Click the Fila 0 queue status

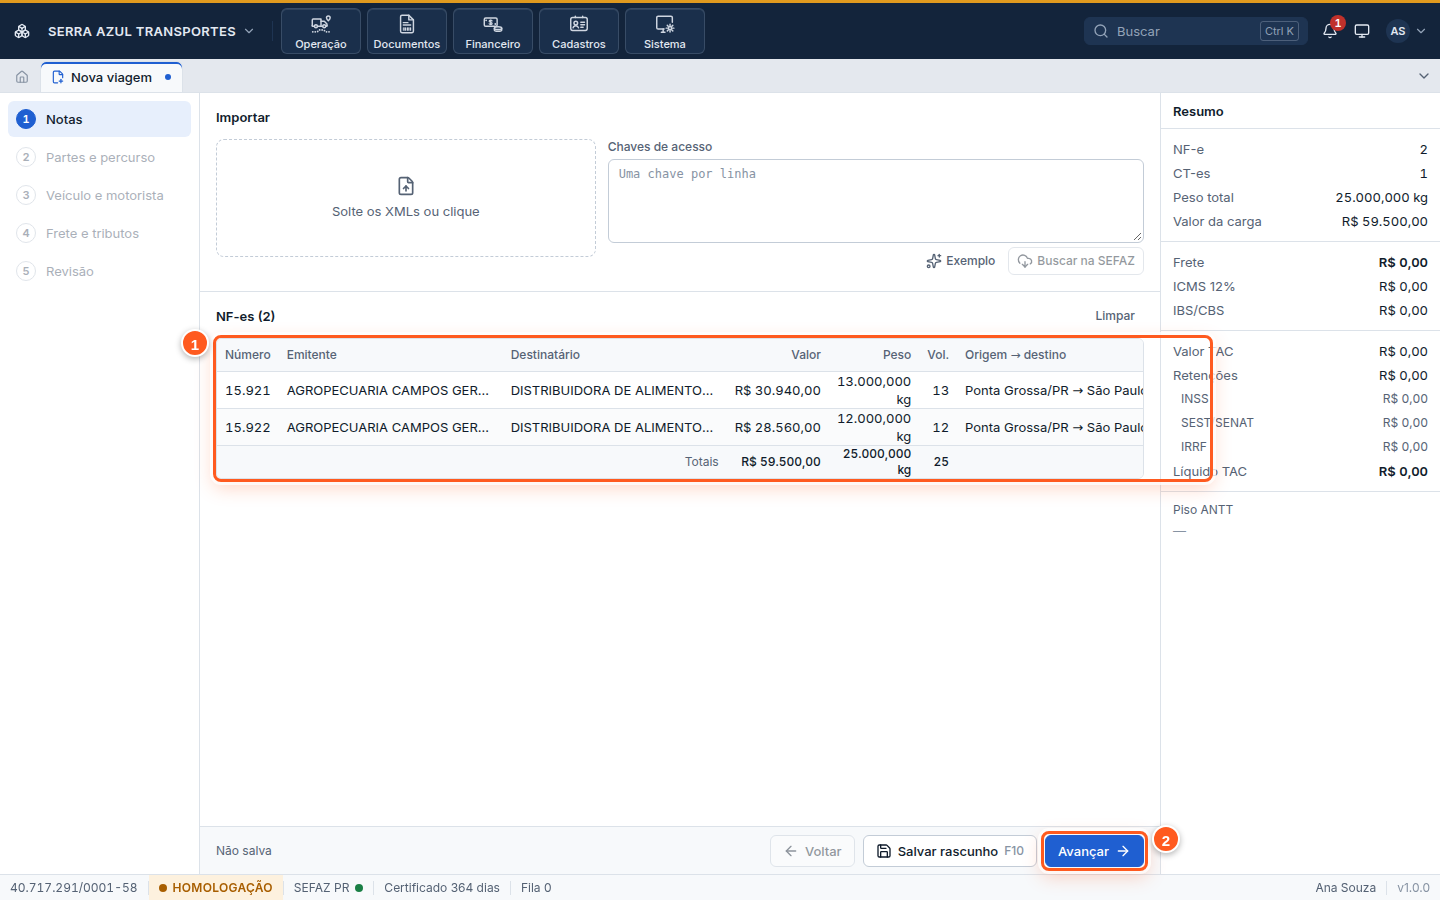click(536, 888)
